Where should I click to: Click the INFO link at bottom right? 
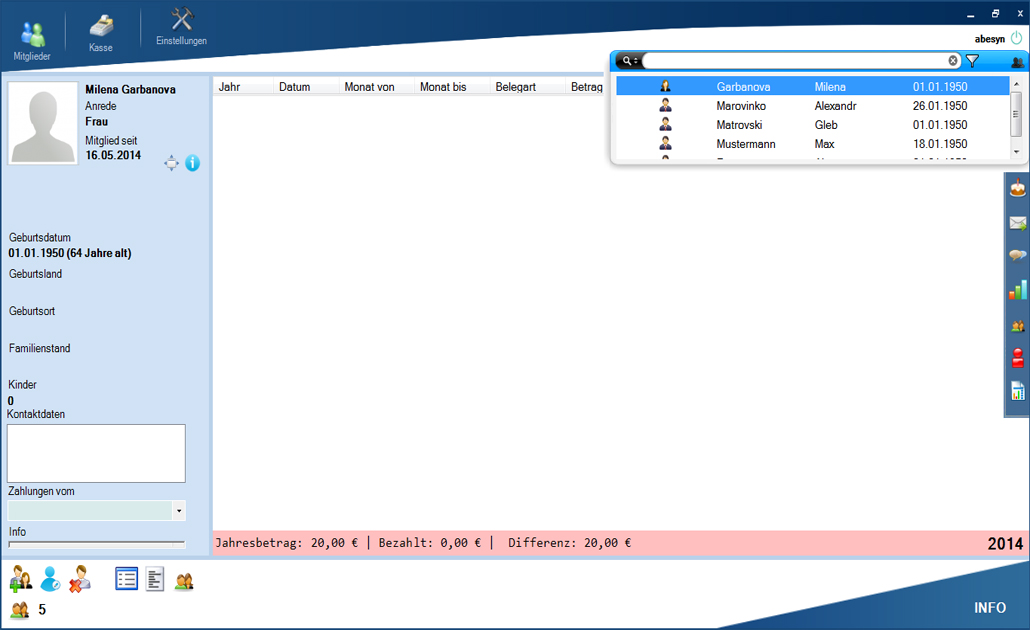[990, 608]
